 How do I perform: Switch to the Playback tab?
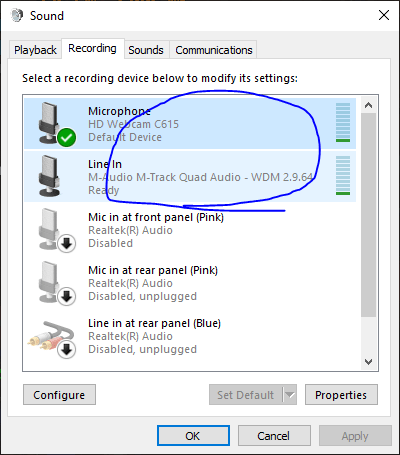[35, 50]
